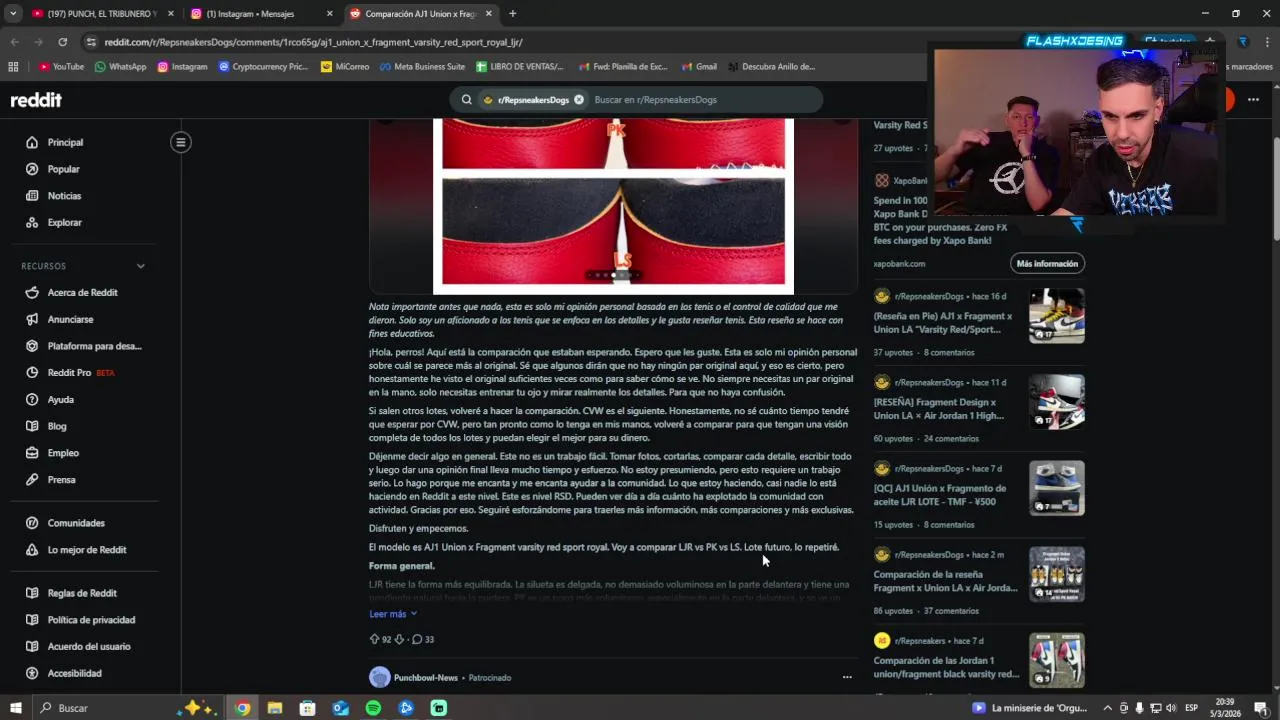Screen dimensions: 1280x720
Task: Open the Windows Start menu
Action: coord(14,708)
